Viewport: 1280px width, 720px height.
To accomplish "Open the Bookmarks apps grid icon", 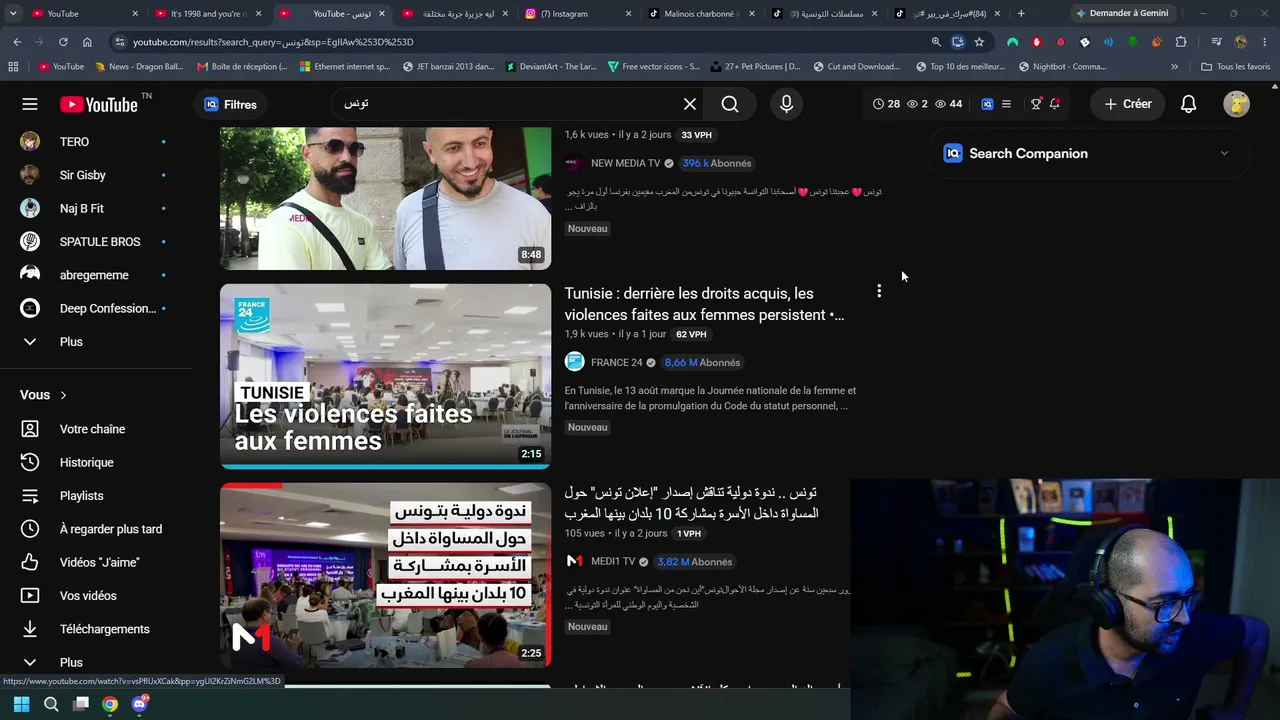I will 13,67.
